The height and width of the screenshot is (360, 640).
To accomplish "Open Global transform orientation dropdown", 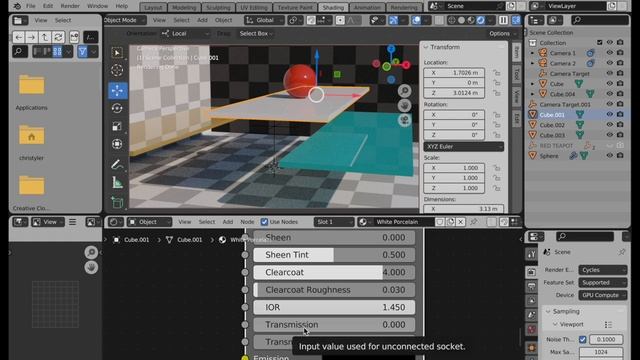I will (x=264, y=20).
